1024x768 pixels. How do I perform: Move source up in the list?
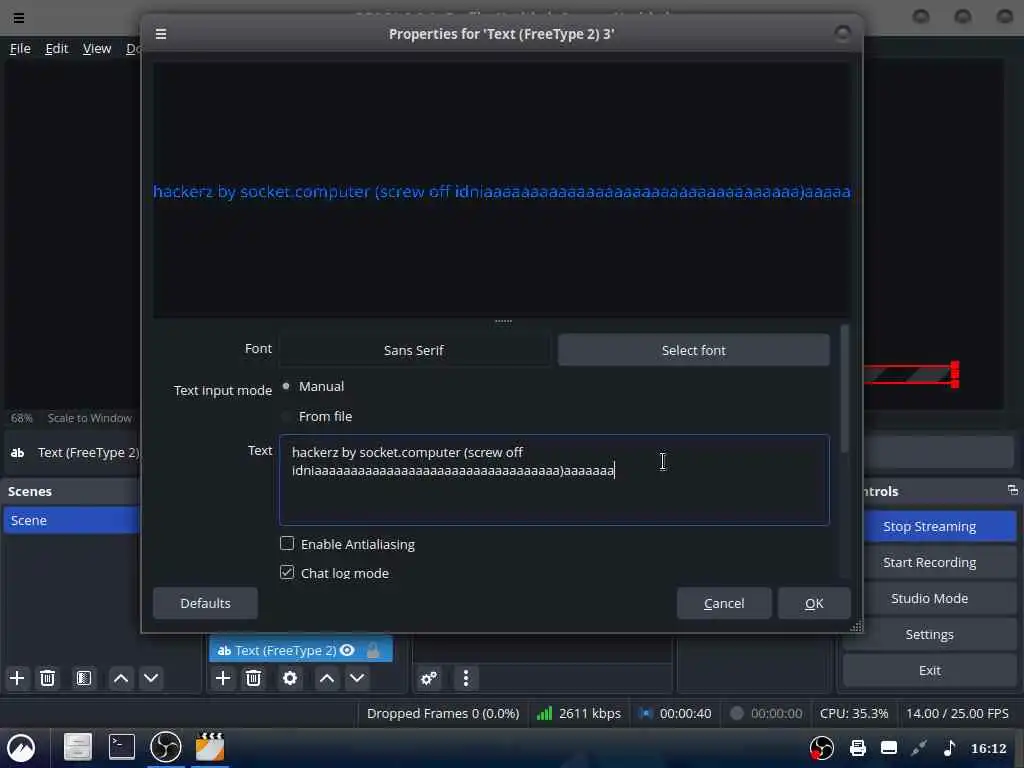327,678
